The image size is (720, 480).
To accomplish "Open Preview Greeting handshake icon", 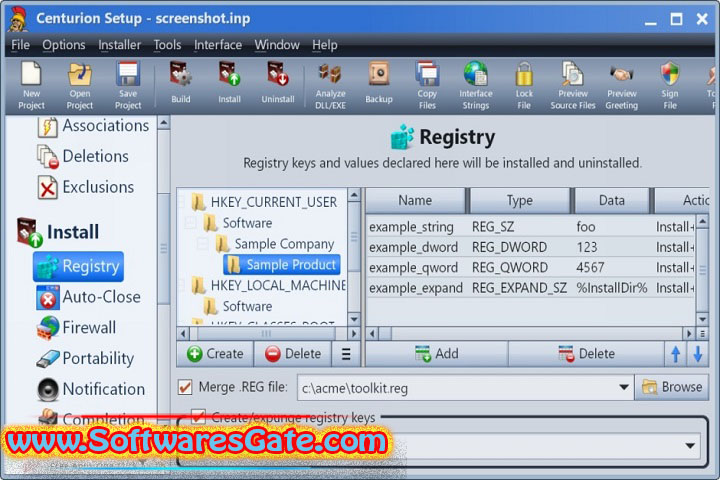I will tap(622, 86).
